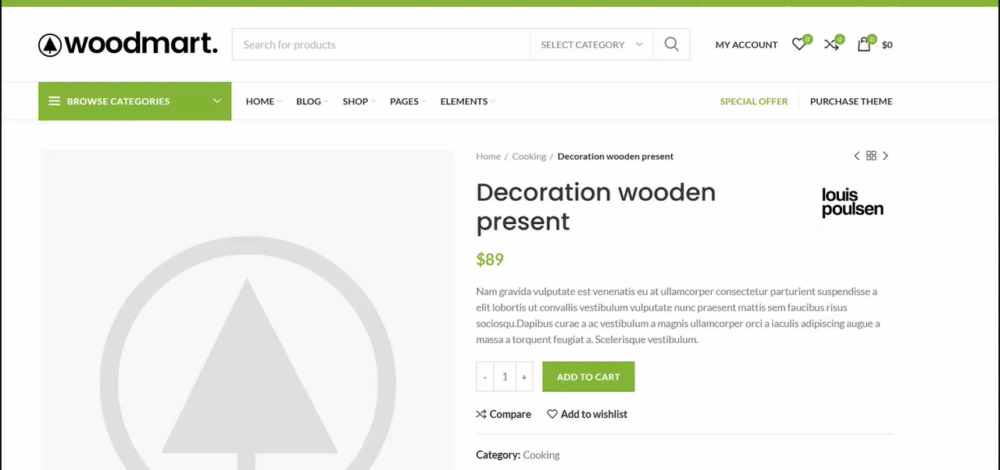Click the Cooking breadcrumb
Image resolution: width=1000 pixels, height=470 pixels.
[x=529, y=156]
